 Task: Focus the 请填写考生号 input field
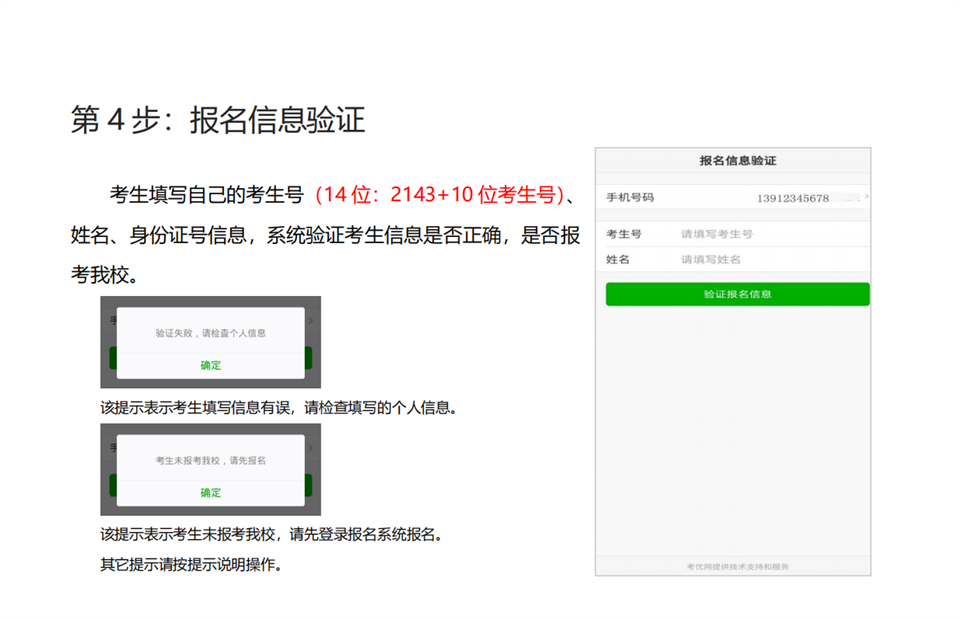pyautogui.click(x=770, y=234)
